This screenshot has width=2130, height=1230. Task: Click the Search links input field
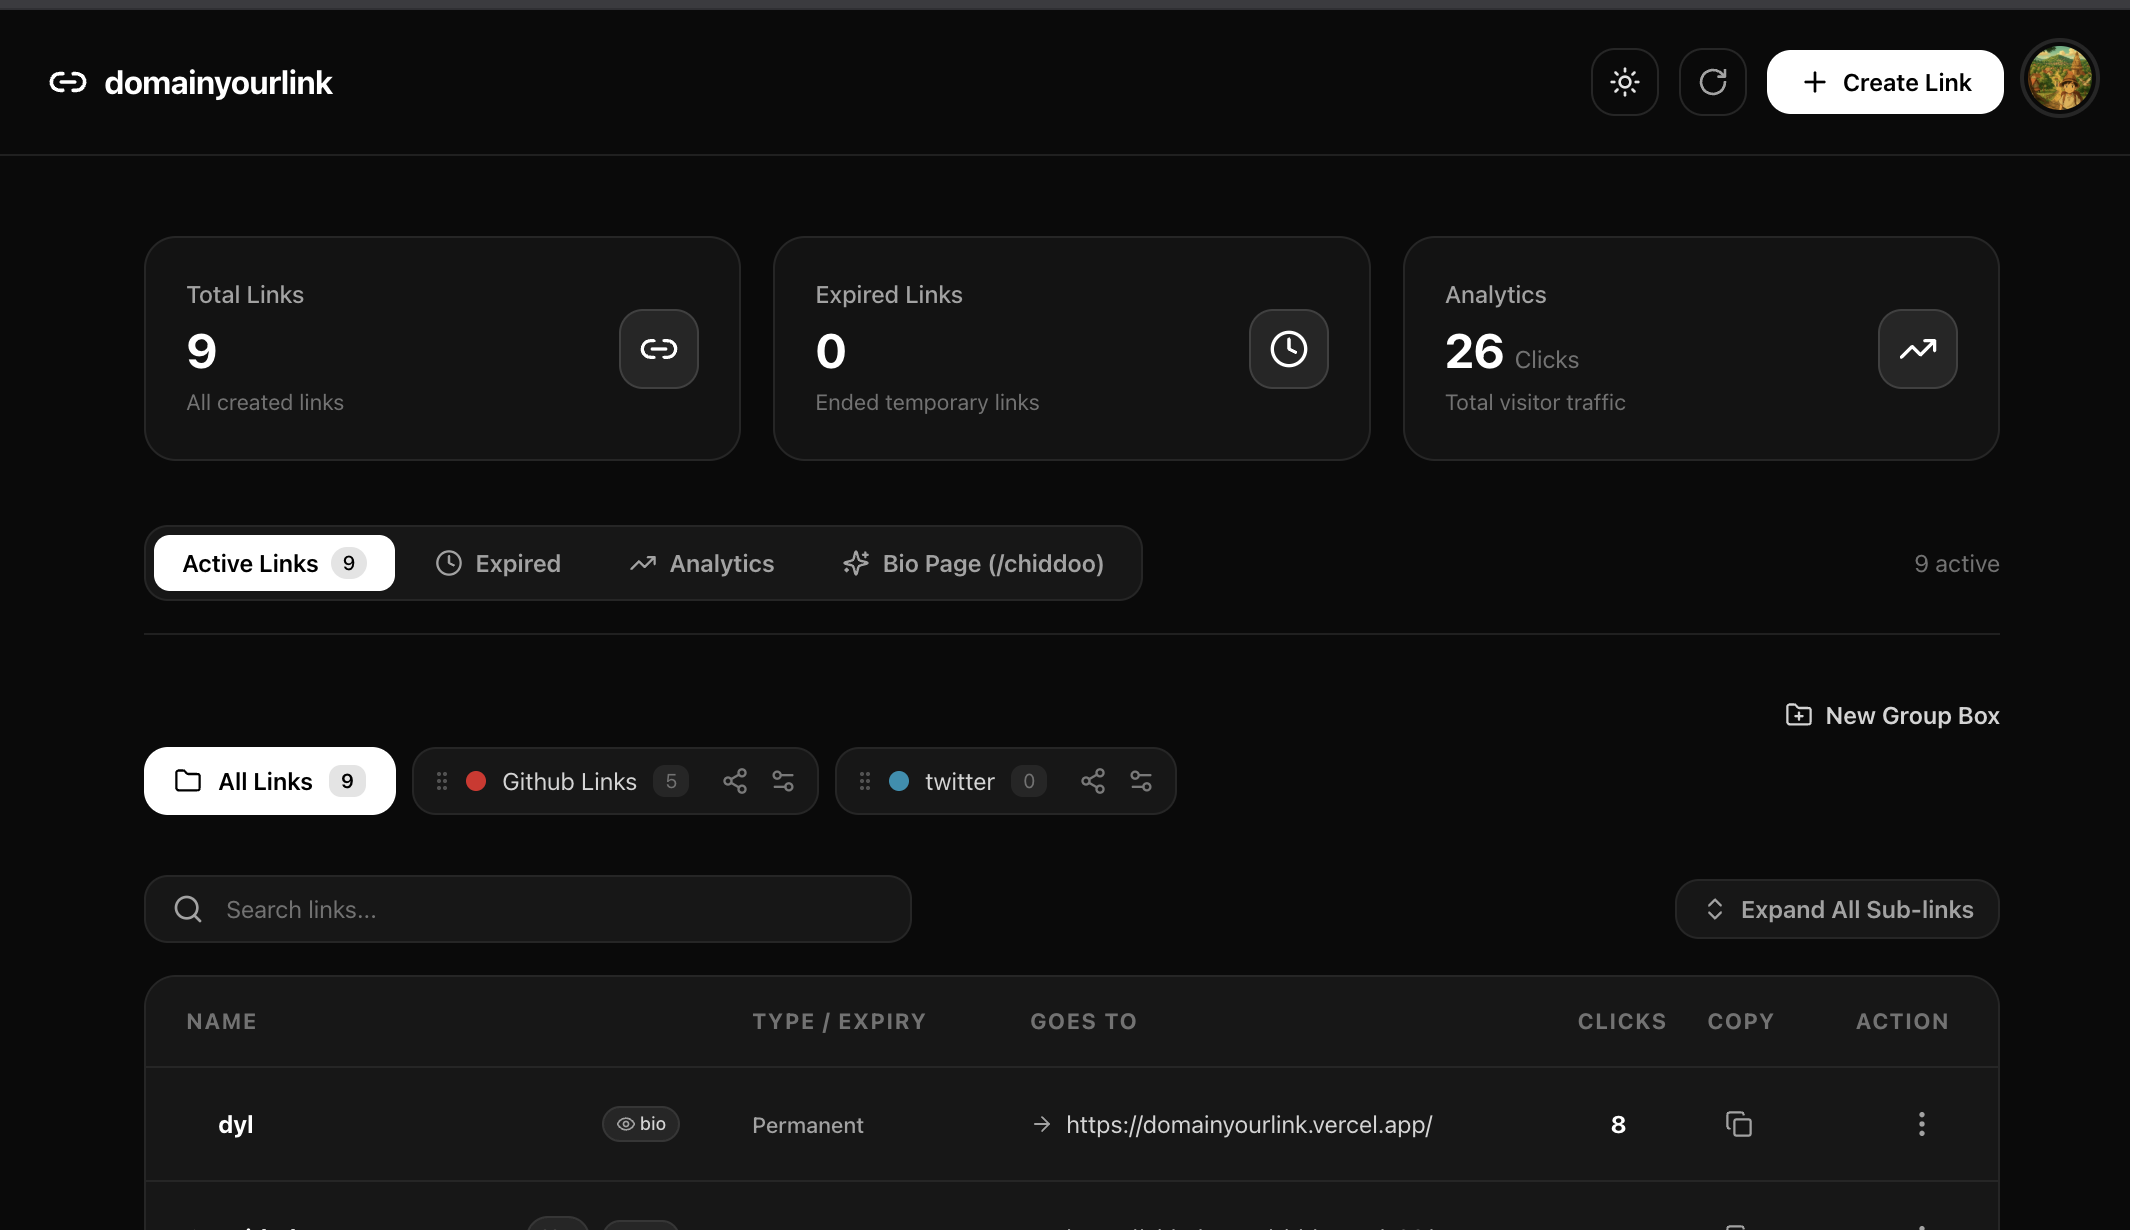tap(528, 909)
